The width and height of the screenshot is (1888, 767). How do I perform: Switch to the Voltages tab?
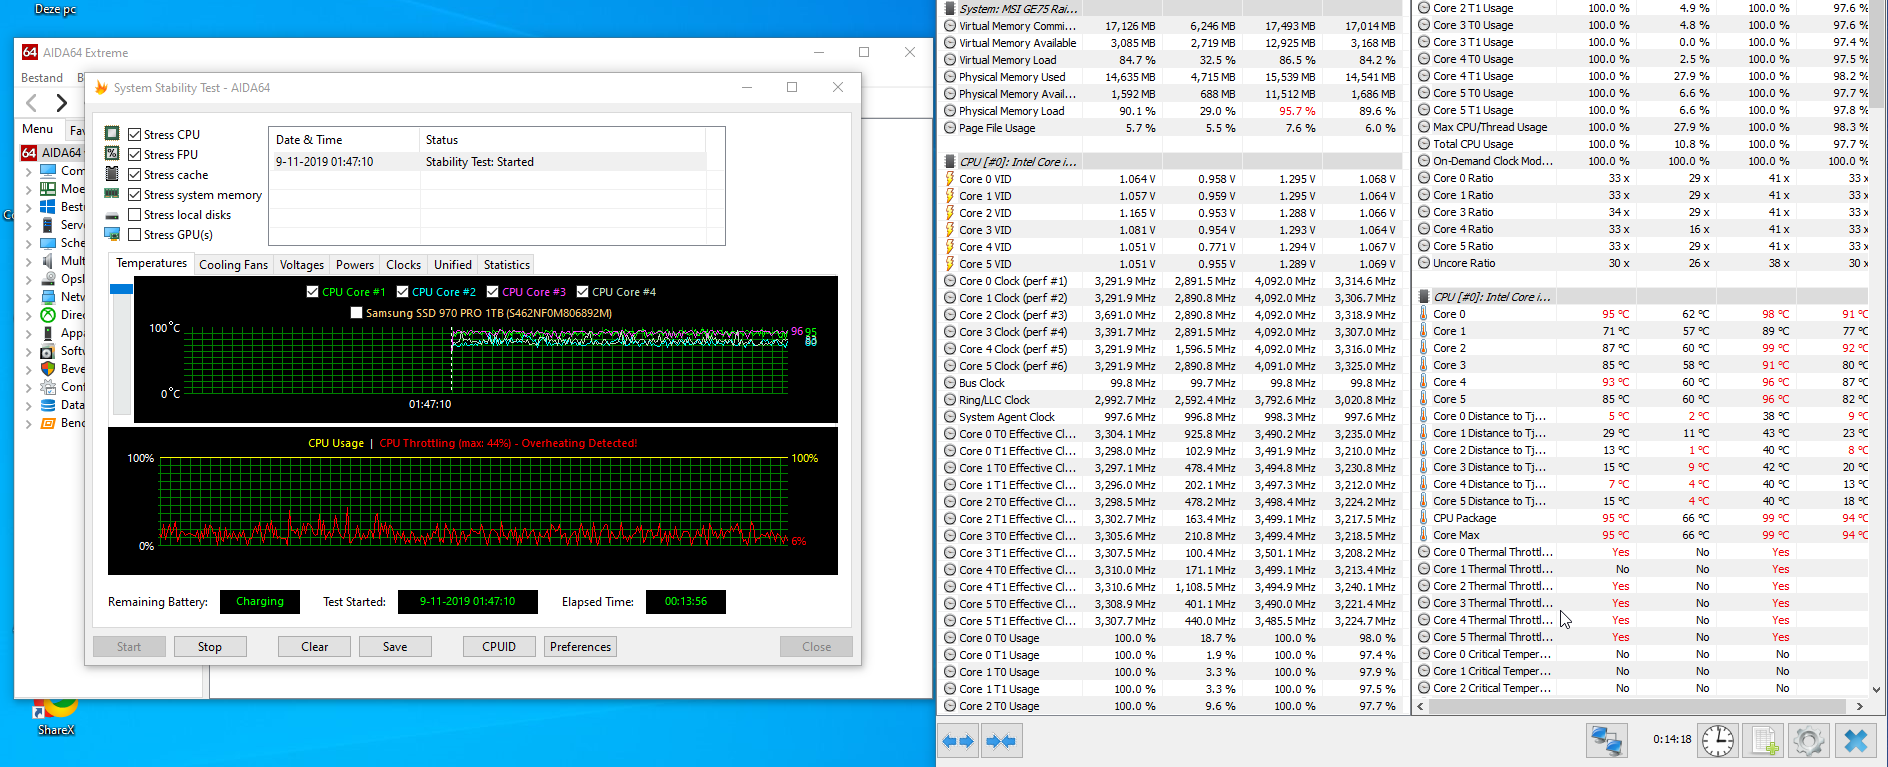click(301, 265)
